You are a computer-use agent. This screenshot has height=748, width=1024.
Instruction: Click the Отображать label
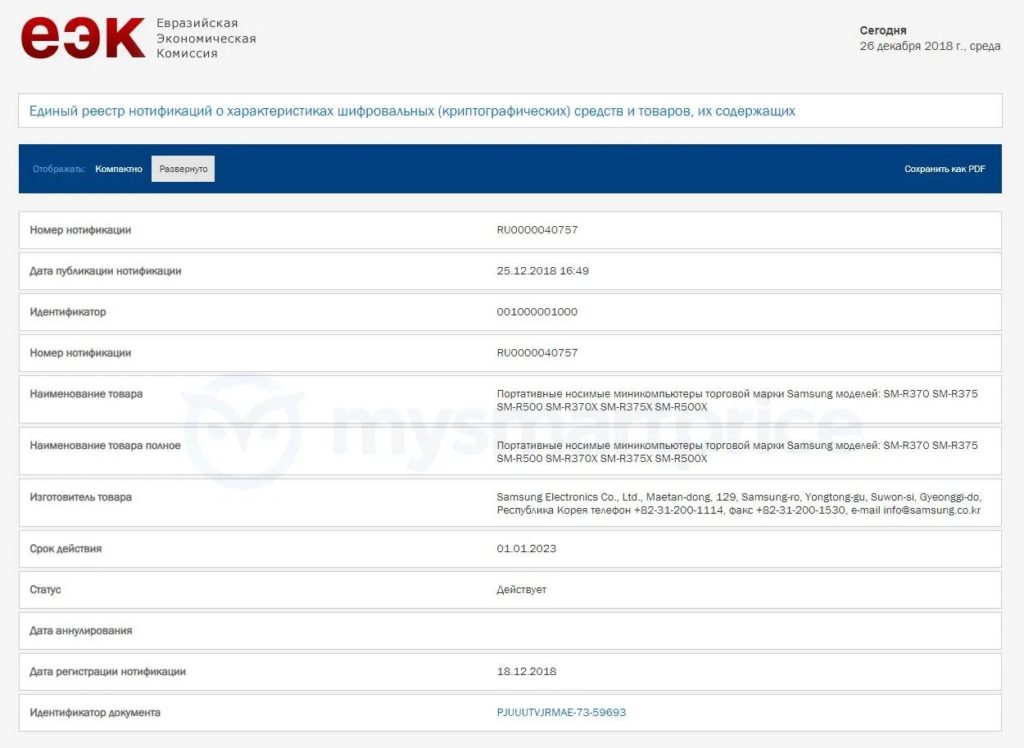(x=59, y=169)
